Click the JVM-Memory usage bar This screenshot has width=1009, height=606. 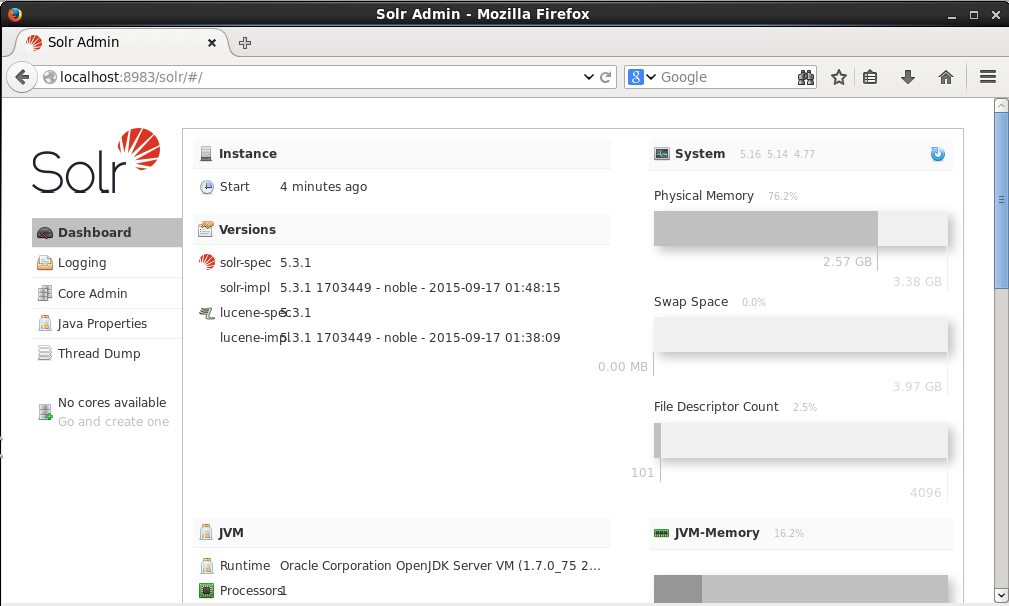[801, 589]
